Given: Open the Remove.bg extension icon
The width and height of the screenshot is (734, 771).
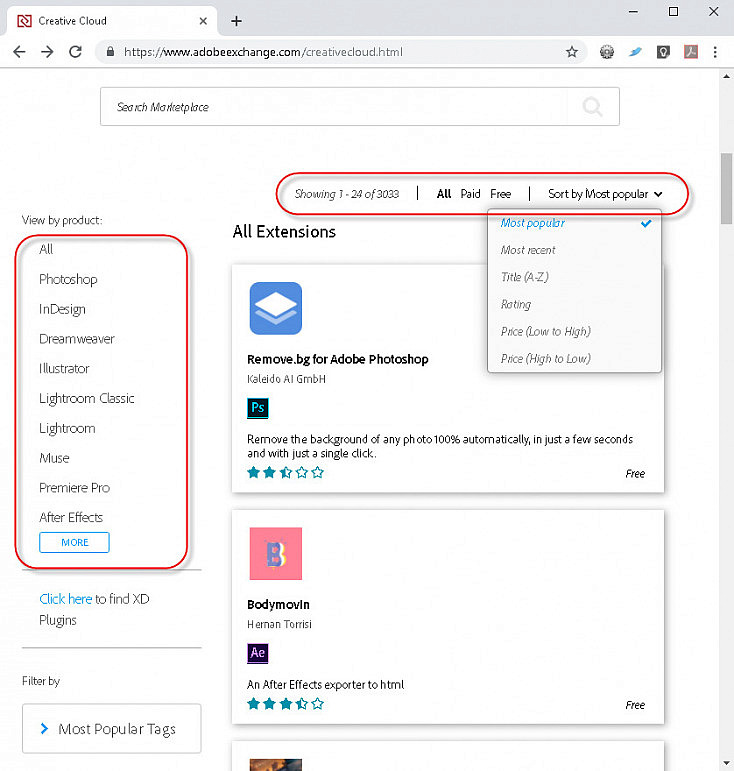Looking at the screenshot, I should pos(276,308).
